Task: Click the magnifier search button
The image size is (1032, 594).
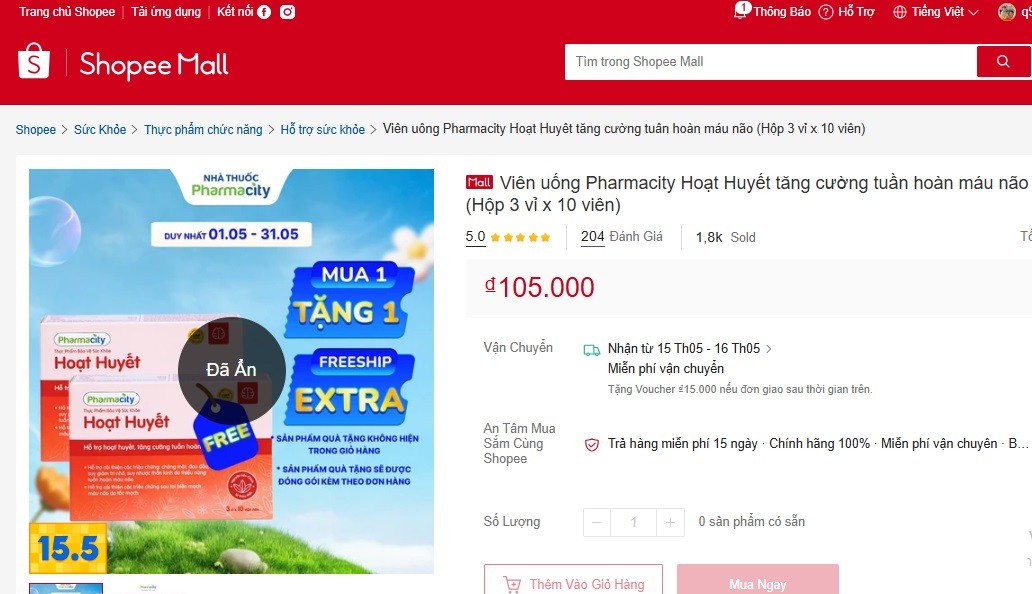Action: [1003, 61]
